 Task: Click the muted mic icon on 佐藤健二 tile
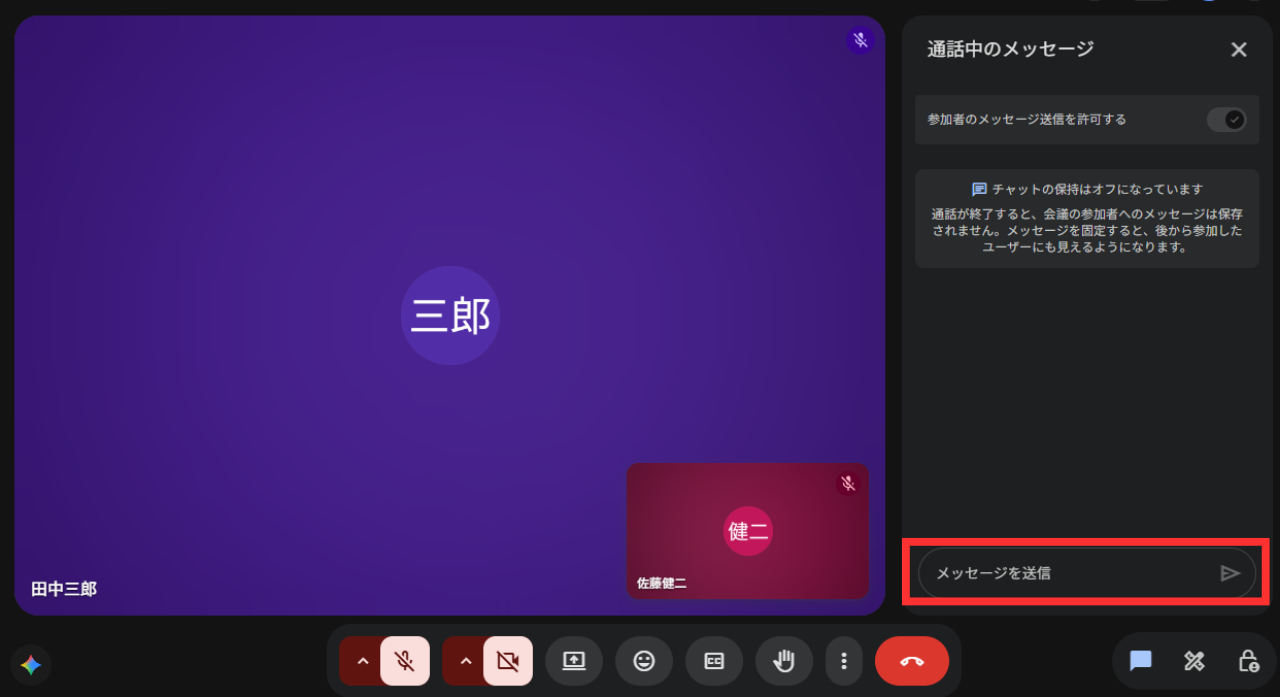pos(848,484)
